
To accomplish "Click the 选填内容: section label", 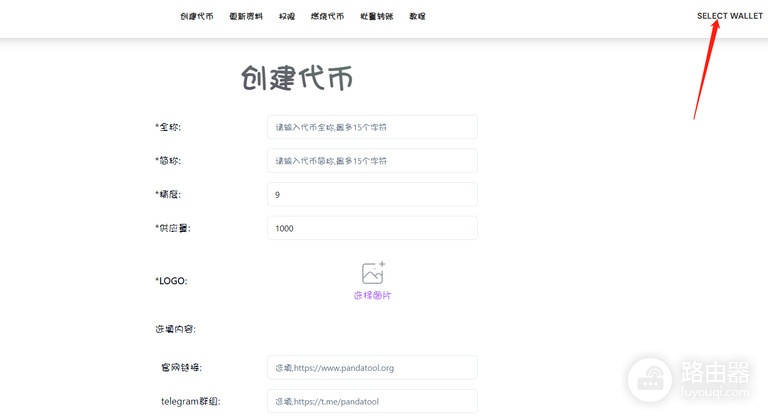I will (x=175, y=329).
